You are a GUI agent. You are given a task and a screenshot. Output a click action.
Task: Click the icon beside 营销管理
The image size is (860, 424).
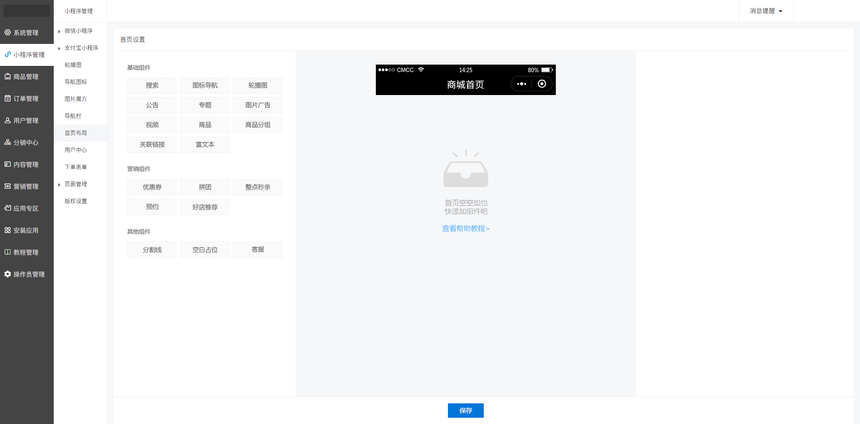click(x=7, y=187)
